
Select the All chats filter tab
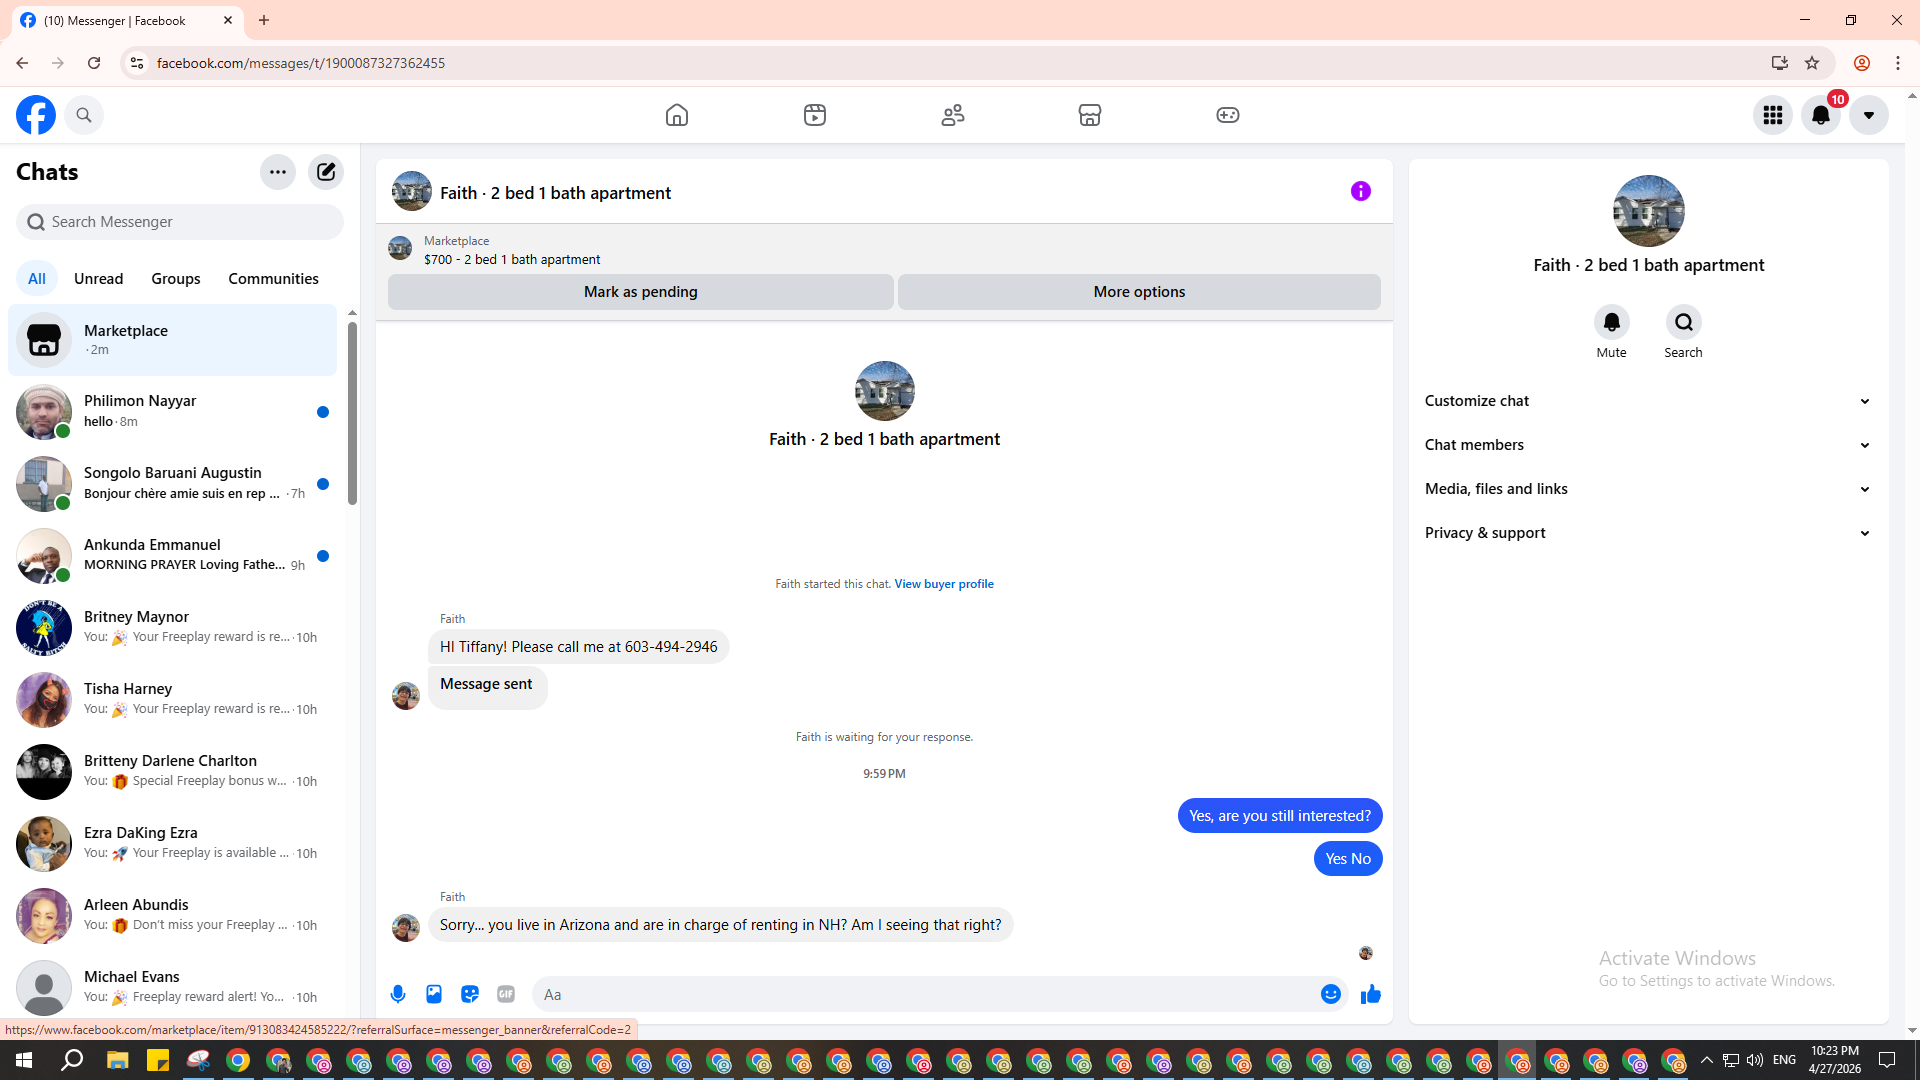(37, 279)
